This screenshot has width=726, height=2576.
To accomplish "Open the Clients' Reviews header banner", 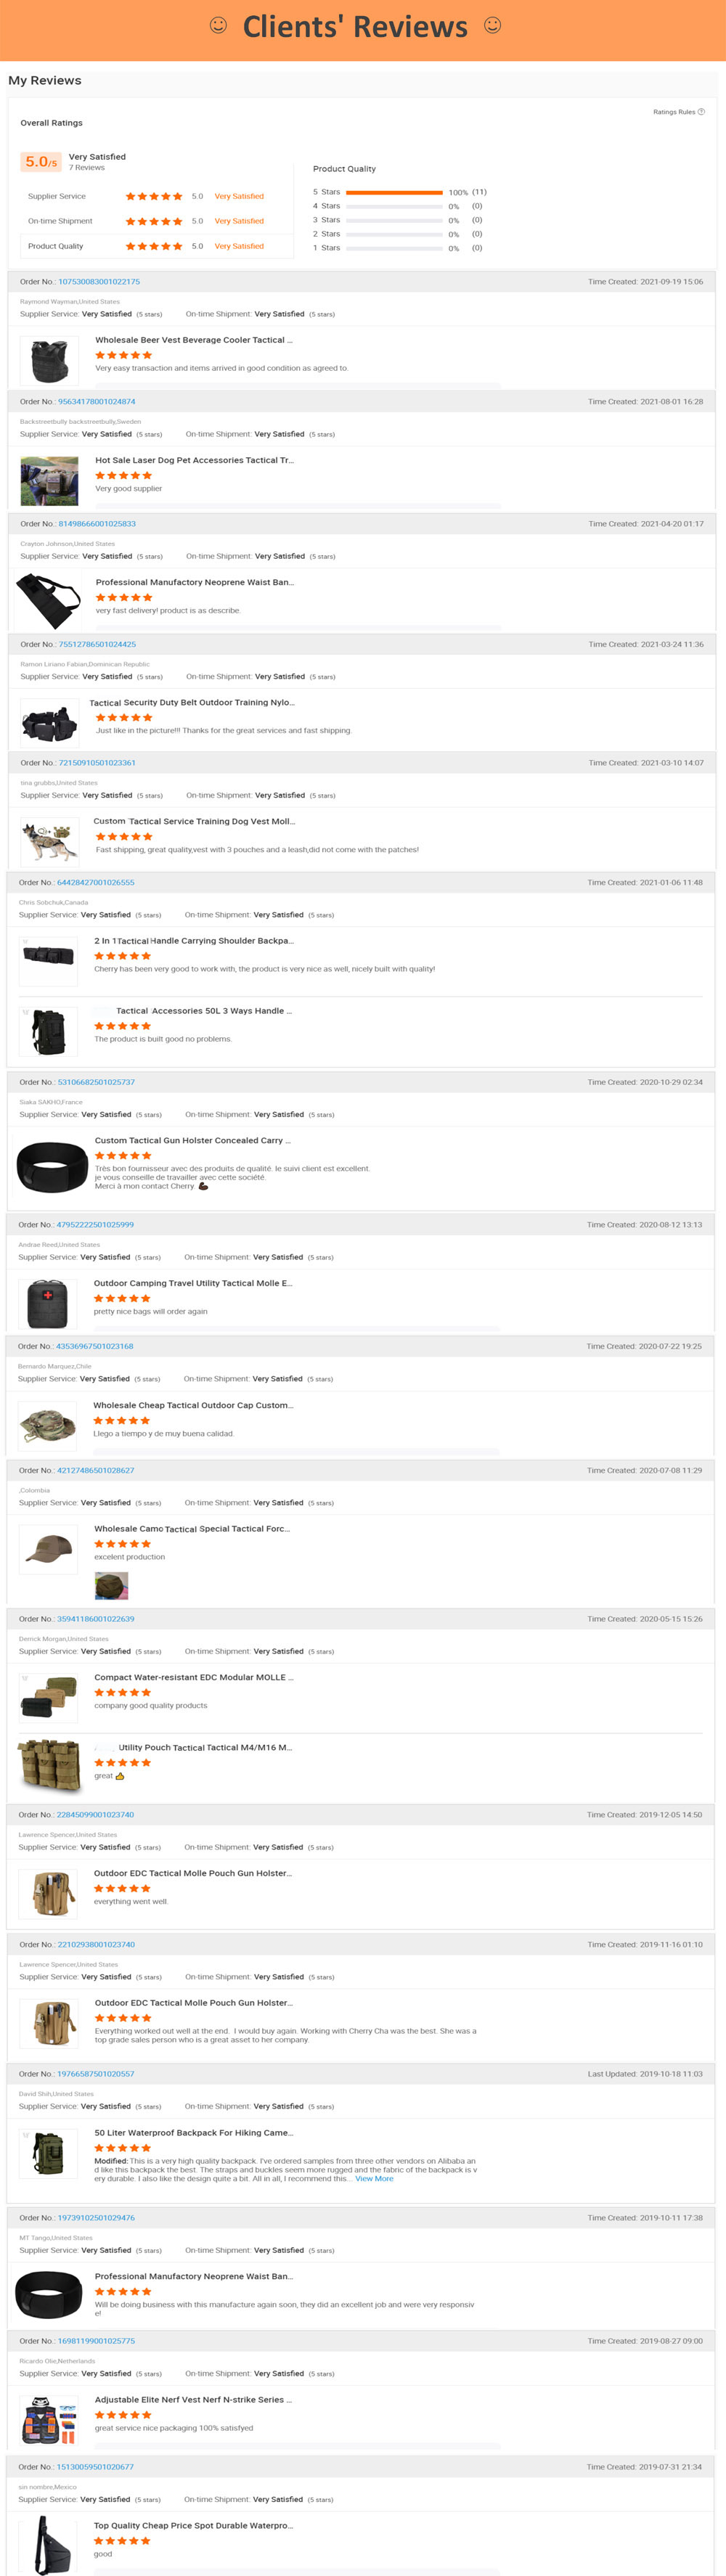I will (x=363, y=27).
